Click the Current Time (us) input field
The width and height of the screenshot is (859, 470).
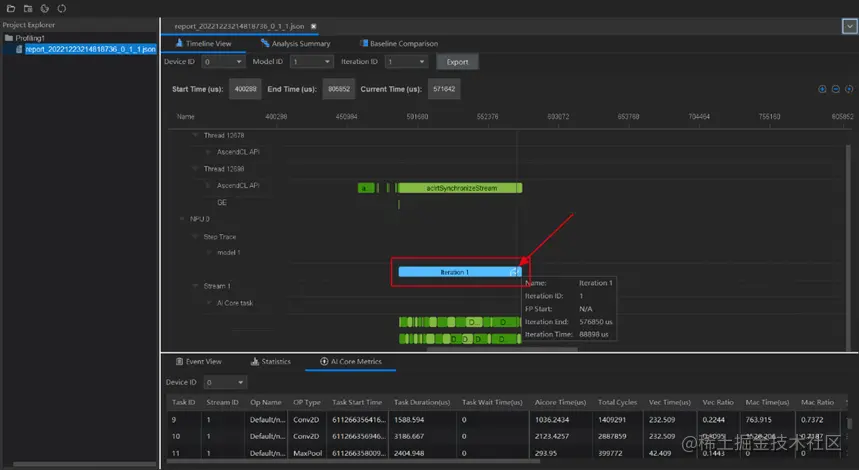coord(444,89)
